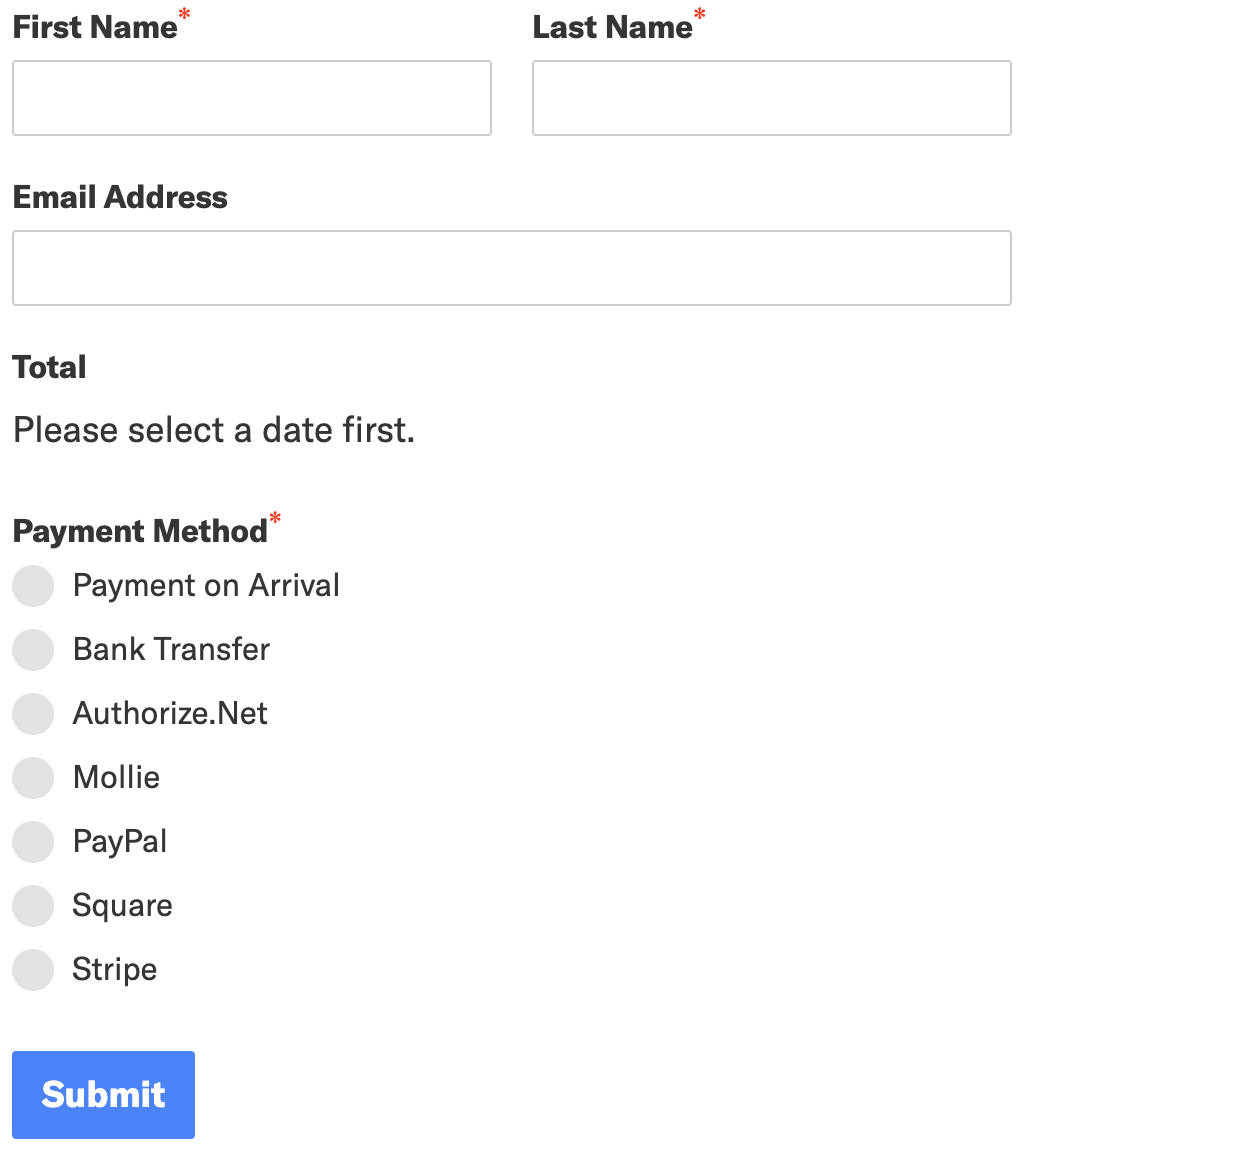Select the Authorize.Net radio circle
The height and width of the screenshot is (1152, 1234).
[33, 714]
